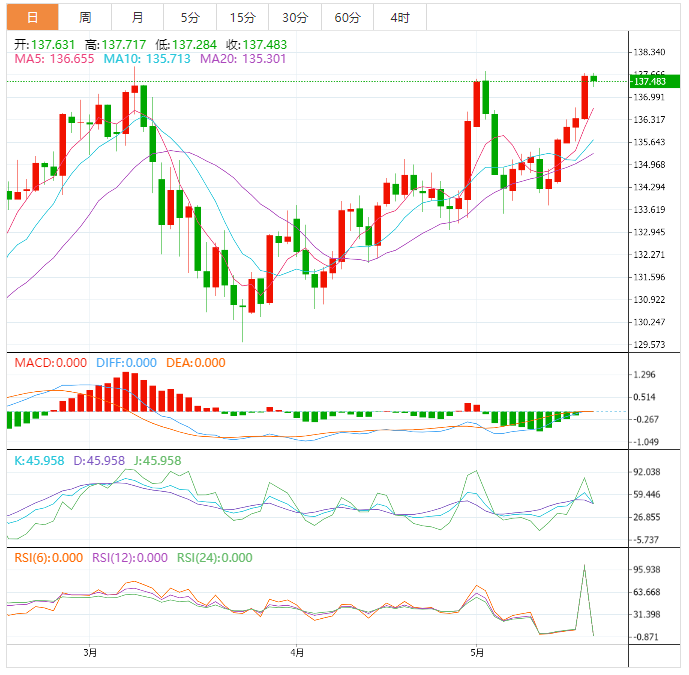
Task: Click the K:45.958 KDJ label
Action: pos(39,461)
